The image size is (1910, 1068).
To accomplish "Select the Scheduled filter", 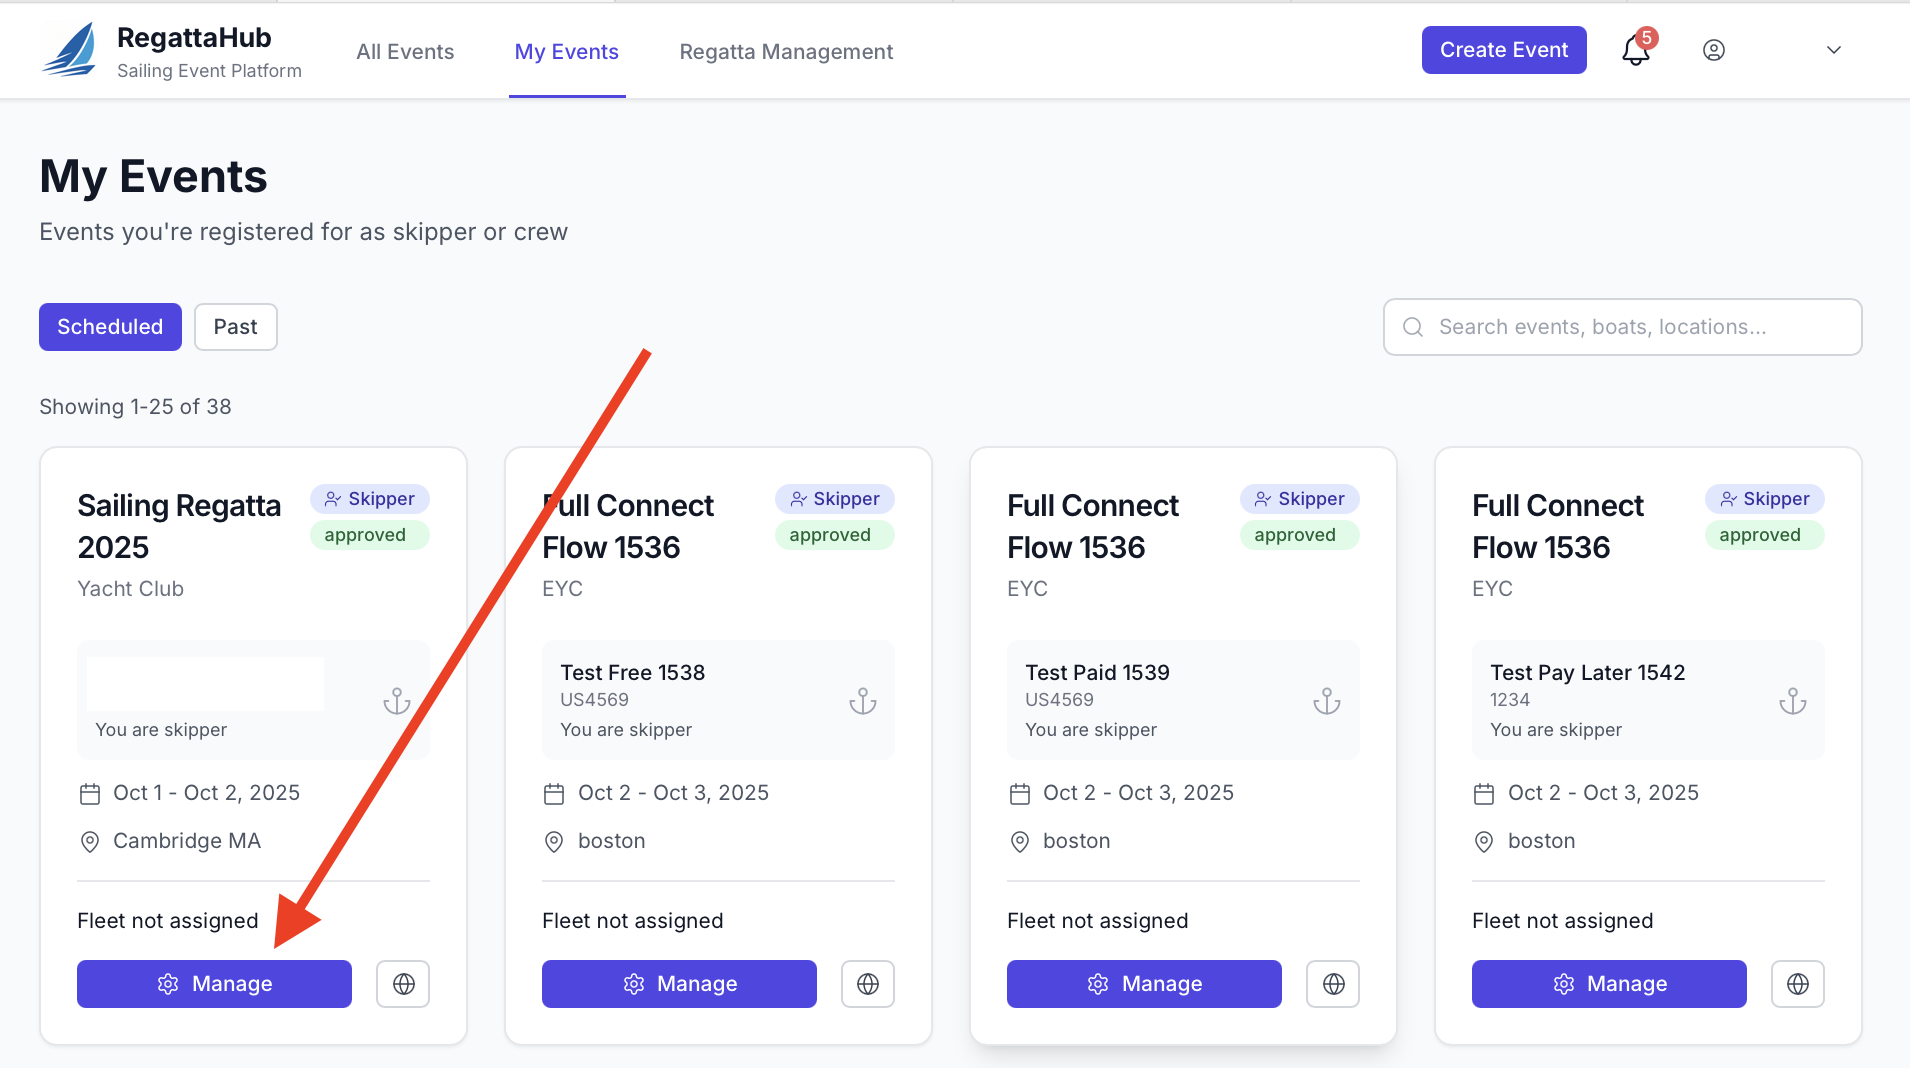I will 110,326.
